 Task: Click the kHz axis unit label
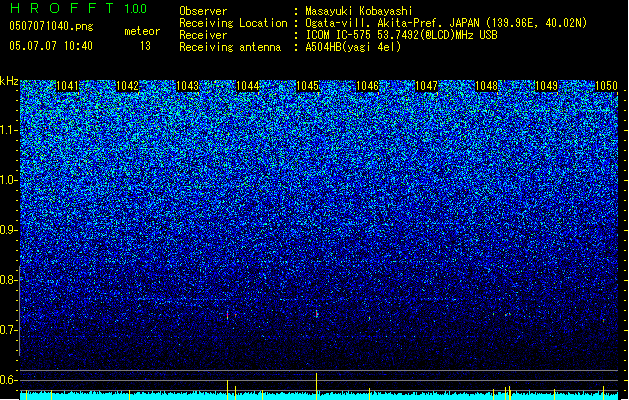pyautogui.click(x=9, y=81)
